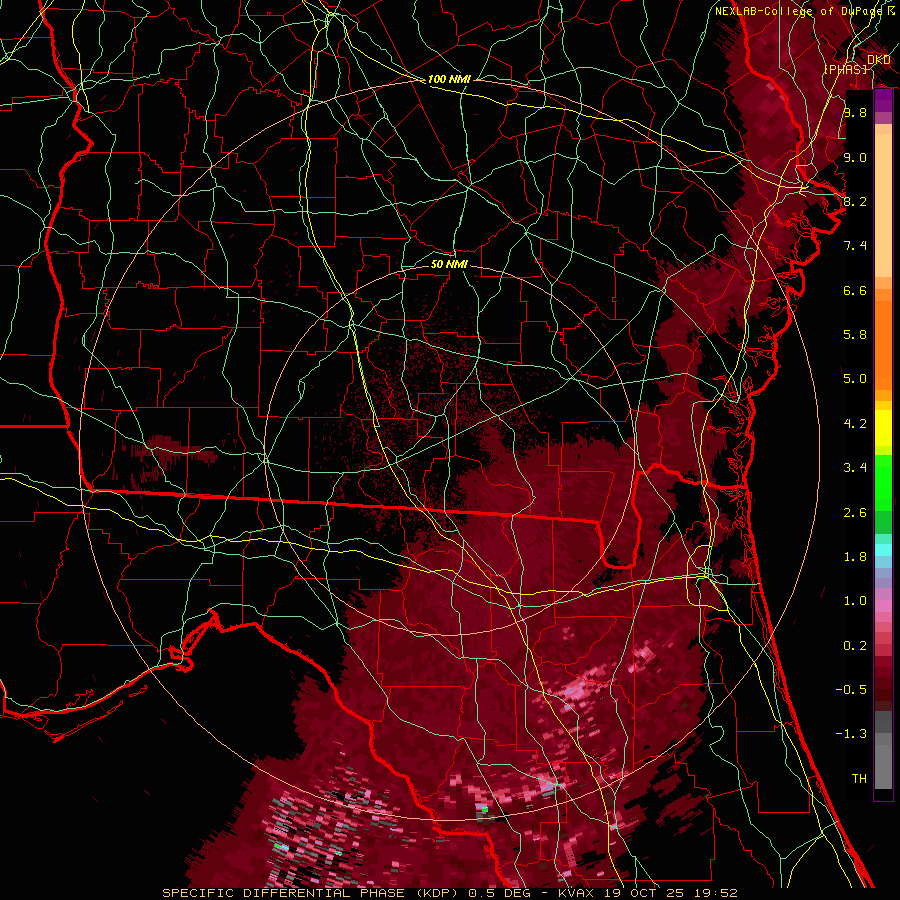Click the 4.2 value on the scale
900x900 pixels.
coord(855,424)
